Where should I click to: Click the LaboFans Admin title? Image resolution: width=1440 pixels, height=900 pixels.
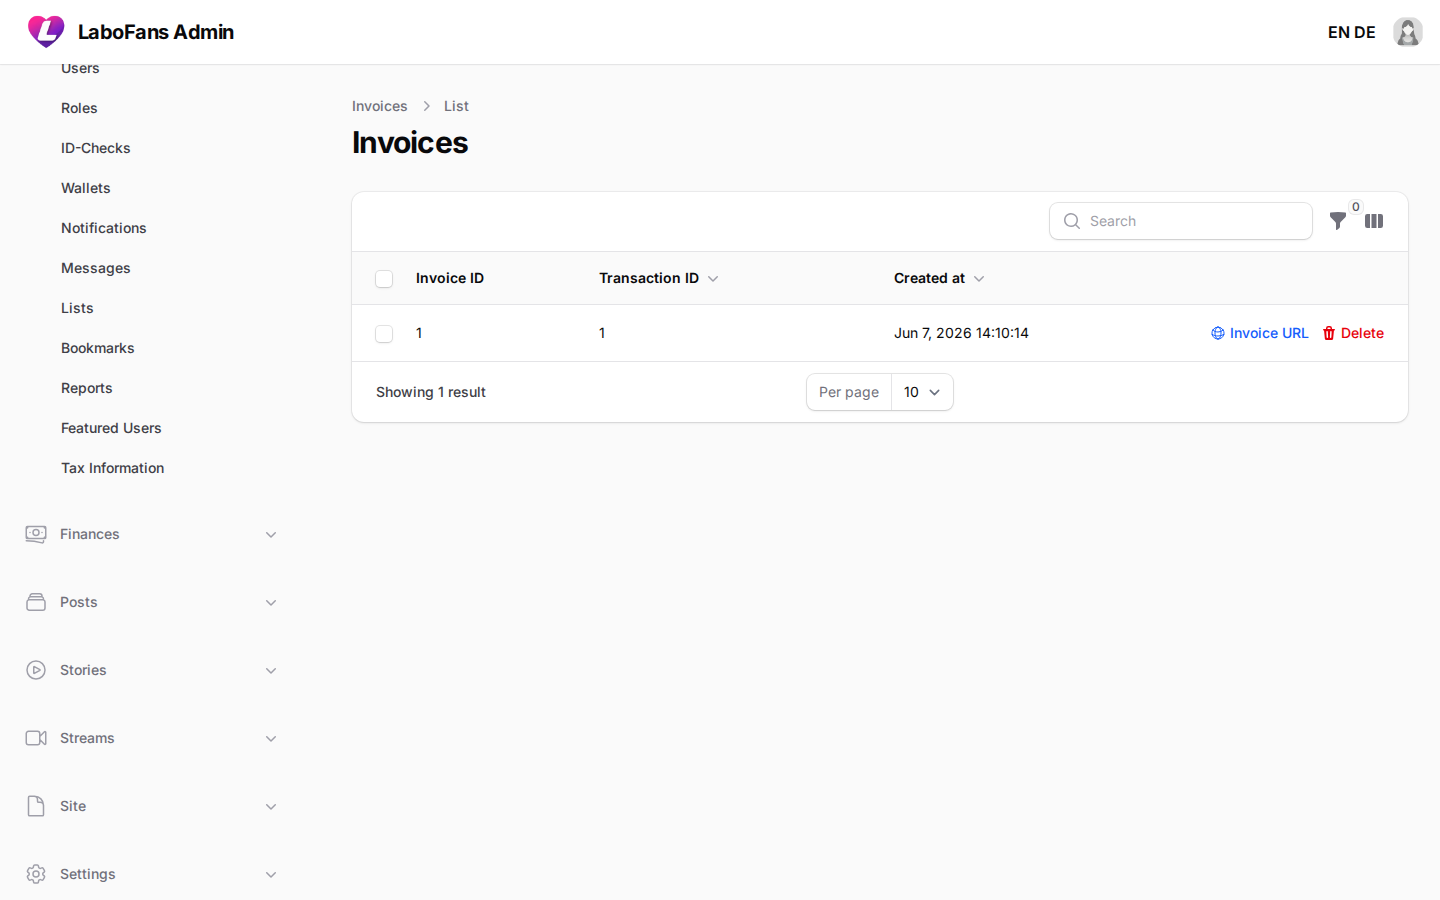pyautogui.click(x=156, y=32)
